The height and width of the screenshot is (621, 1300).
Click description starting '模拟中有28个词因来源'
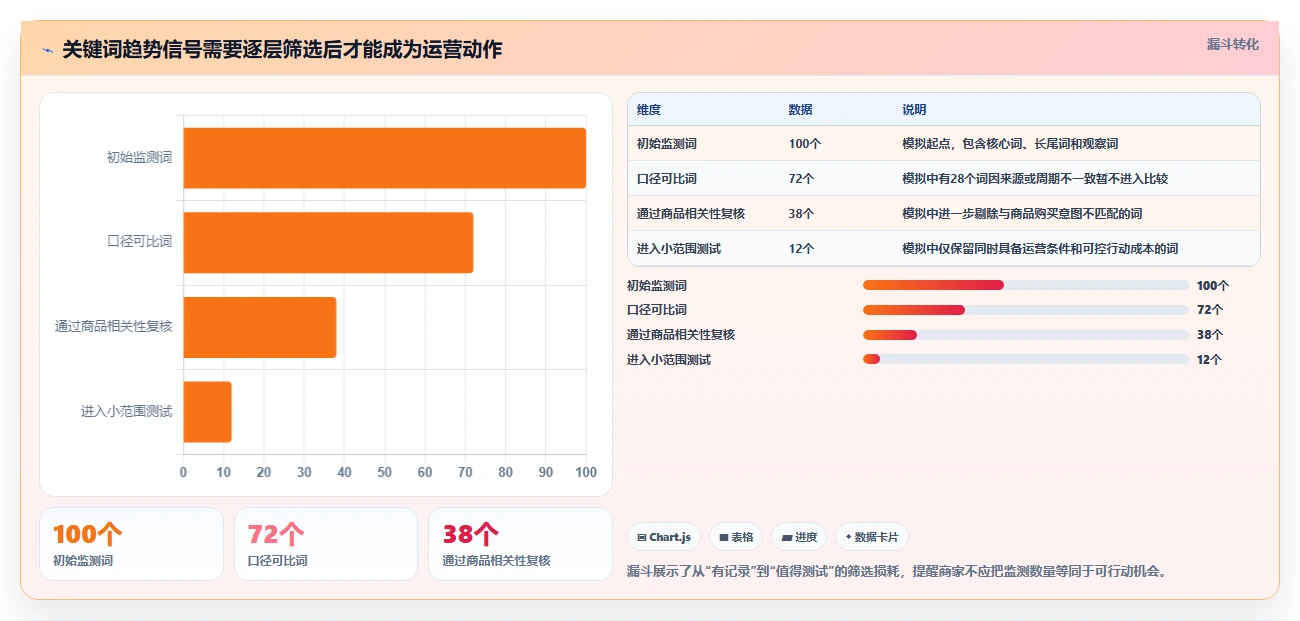[1035, 179]
